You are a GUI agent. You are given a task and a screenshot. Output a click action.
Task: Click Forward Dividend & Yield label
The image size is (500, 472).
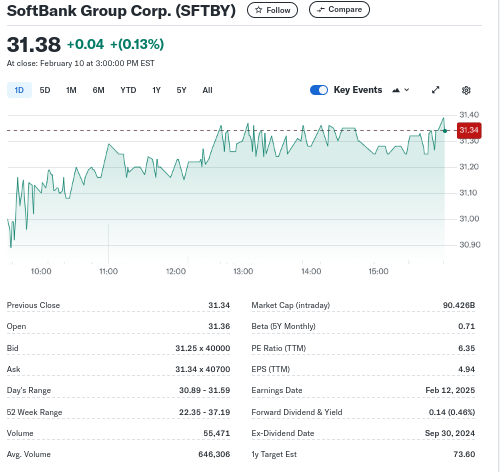297,412
